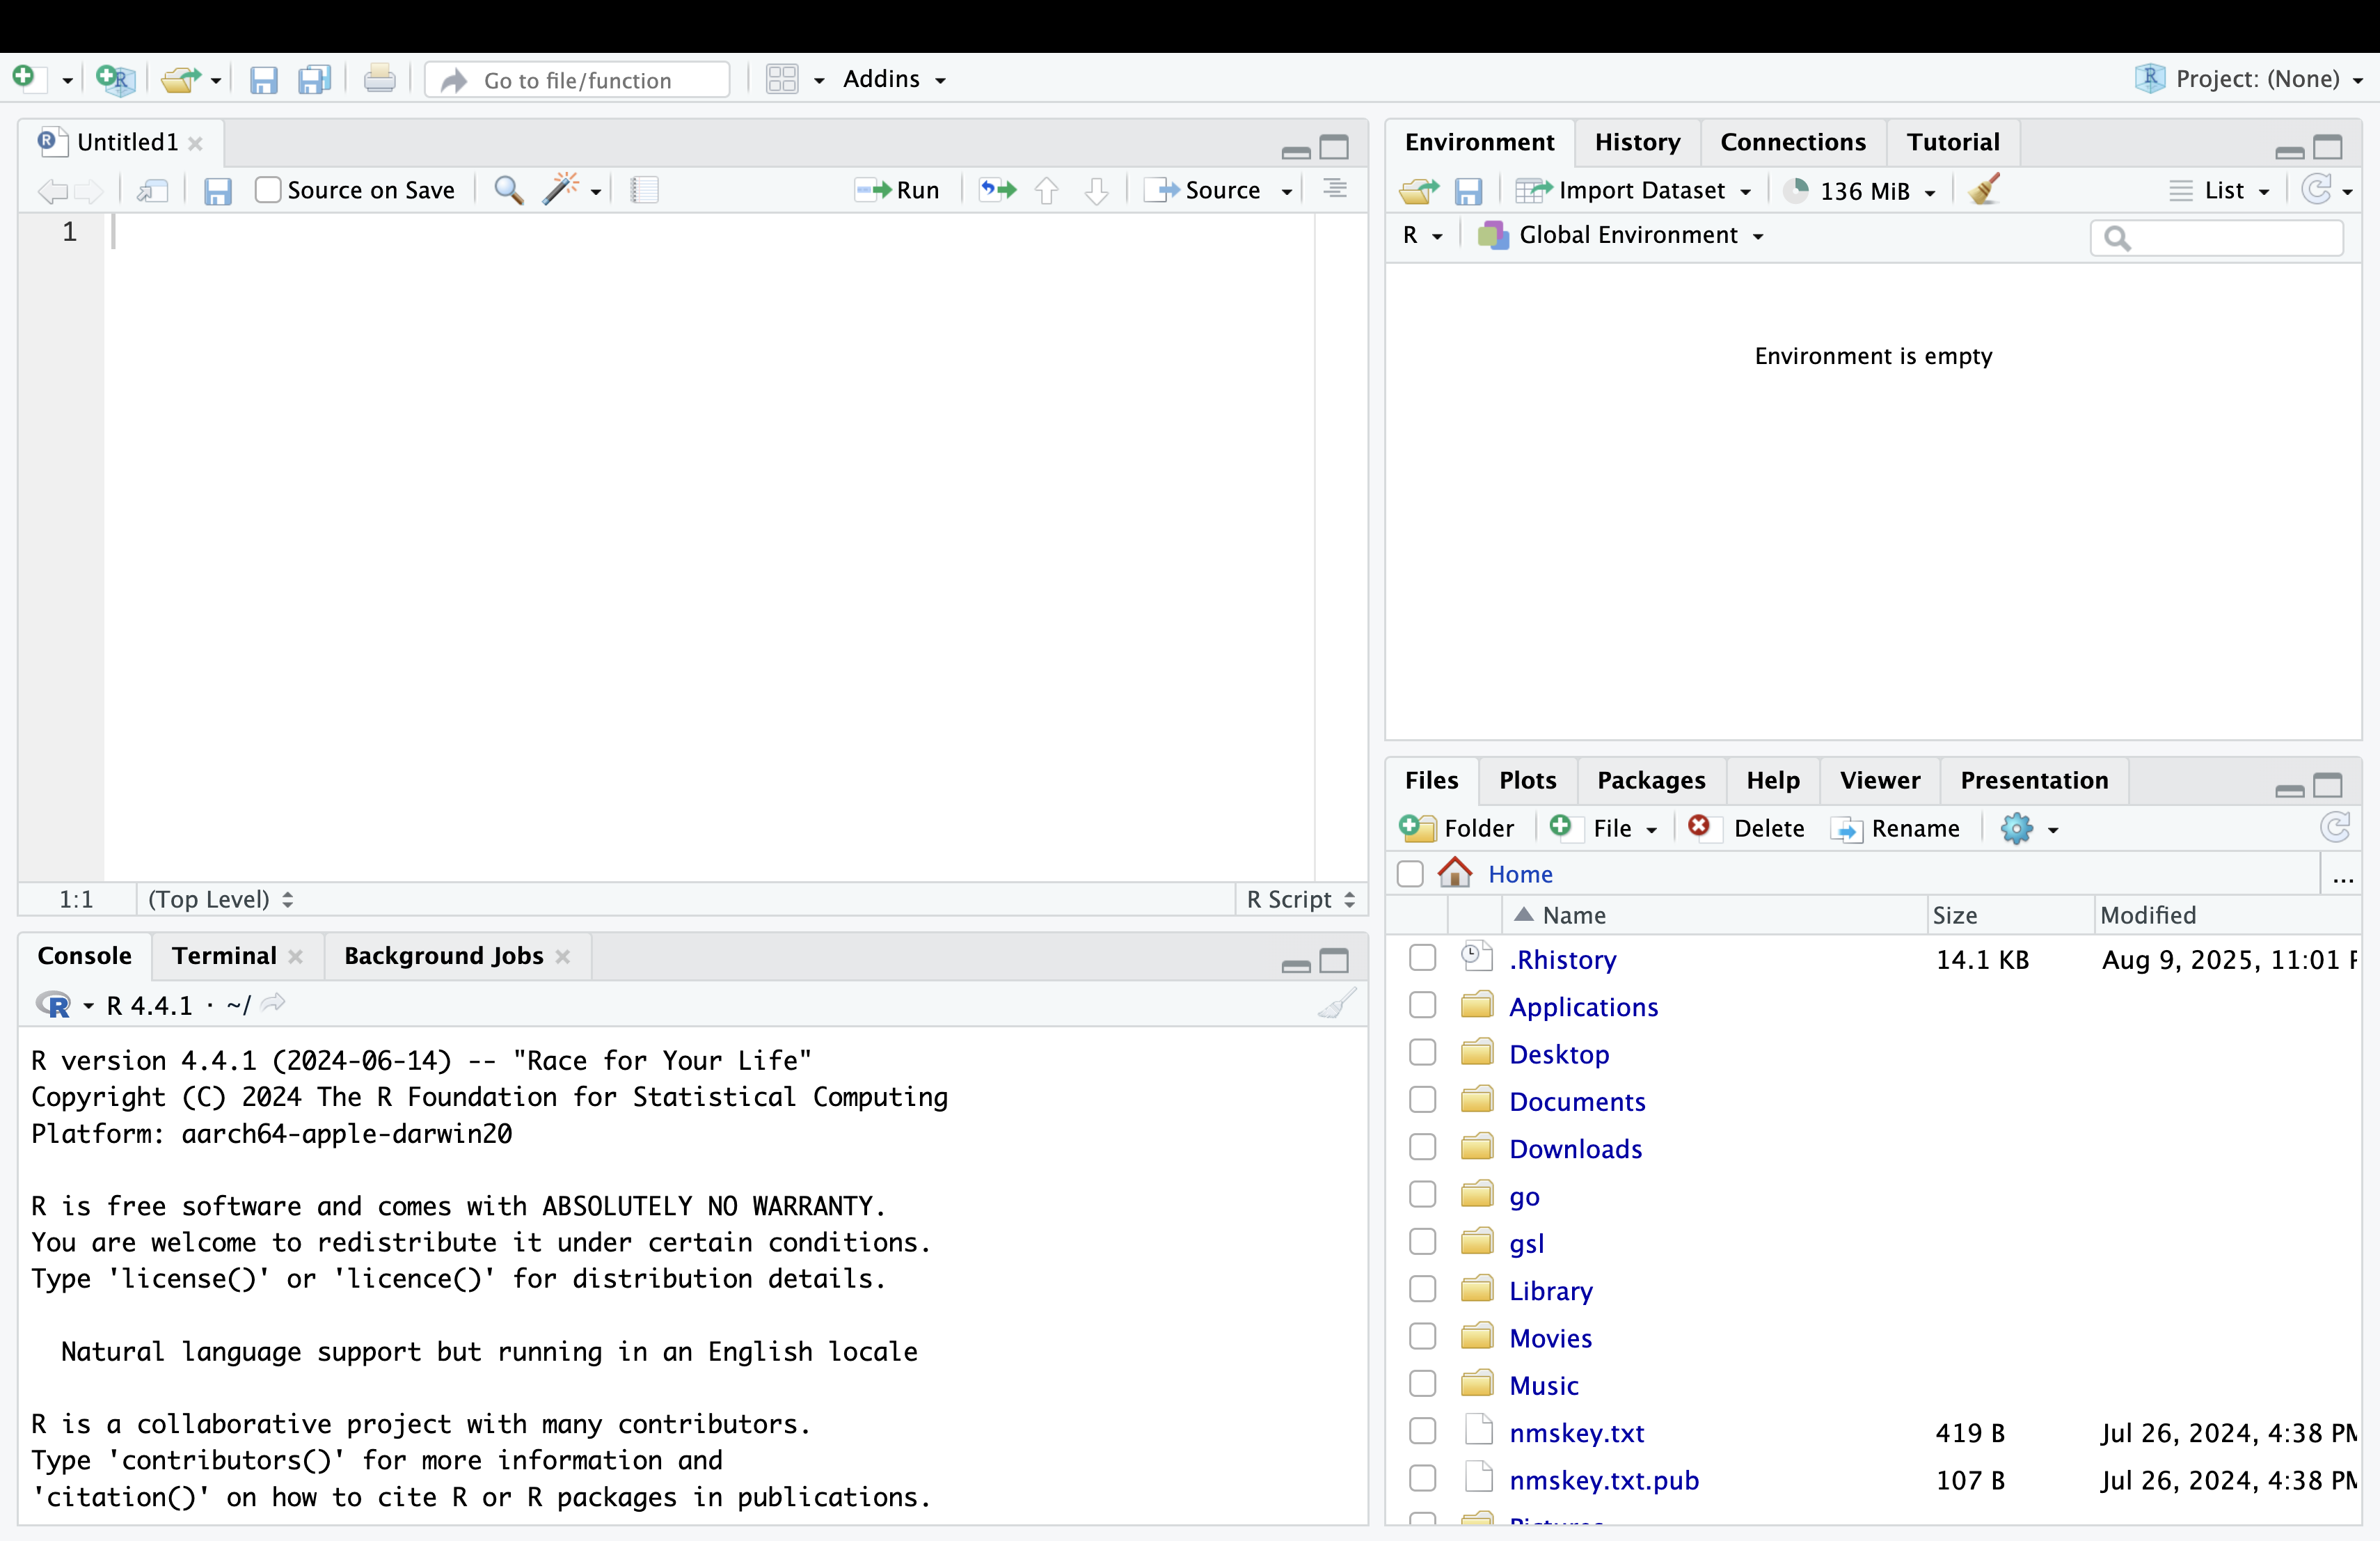Click the Go to previous section up arrow
This screenshot has width=2380, height=1541.
click(x=1047, y=190)
